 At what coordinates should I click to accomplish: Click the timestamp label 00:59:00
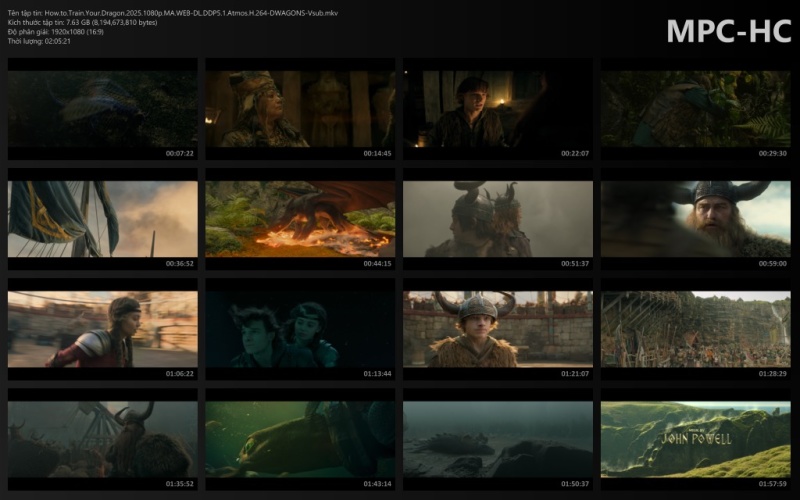(x=772, y=264)
